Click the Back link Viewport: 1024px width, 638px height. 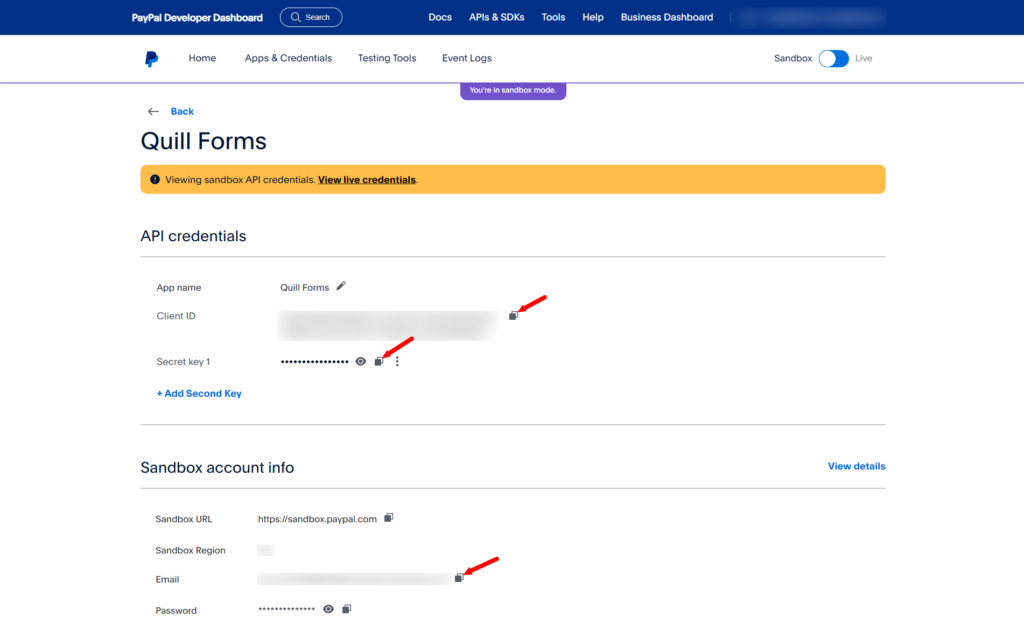(x=182, y=112)
